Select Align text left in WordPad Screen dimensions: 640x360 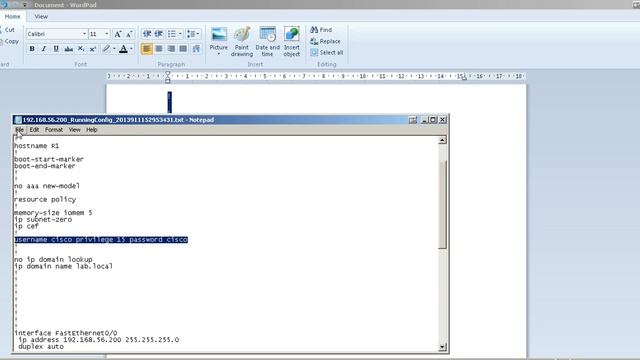pyautogui.click(x=147, y=49)
